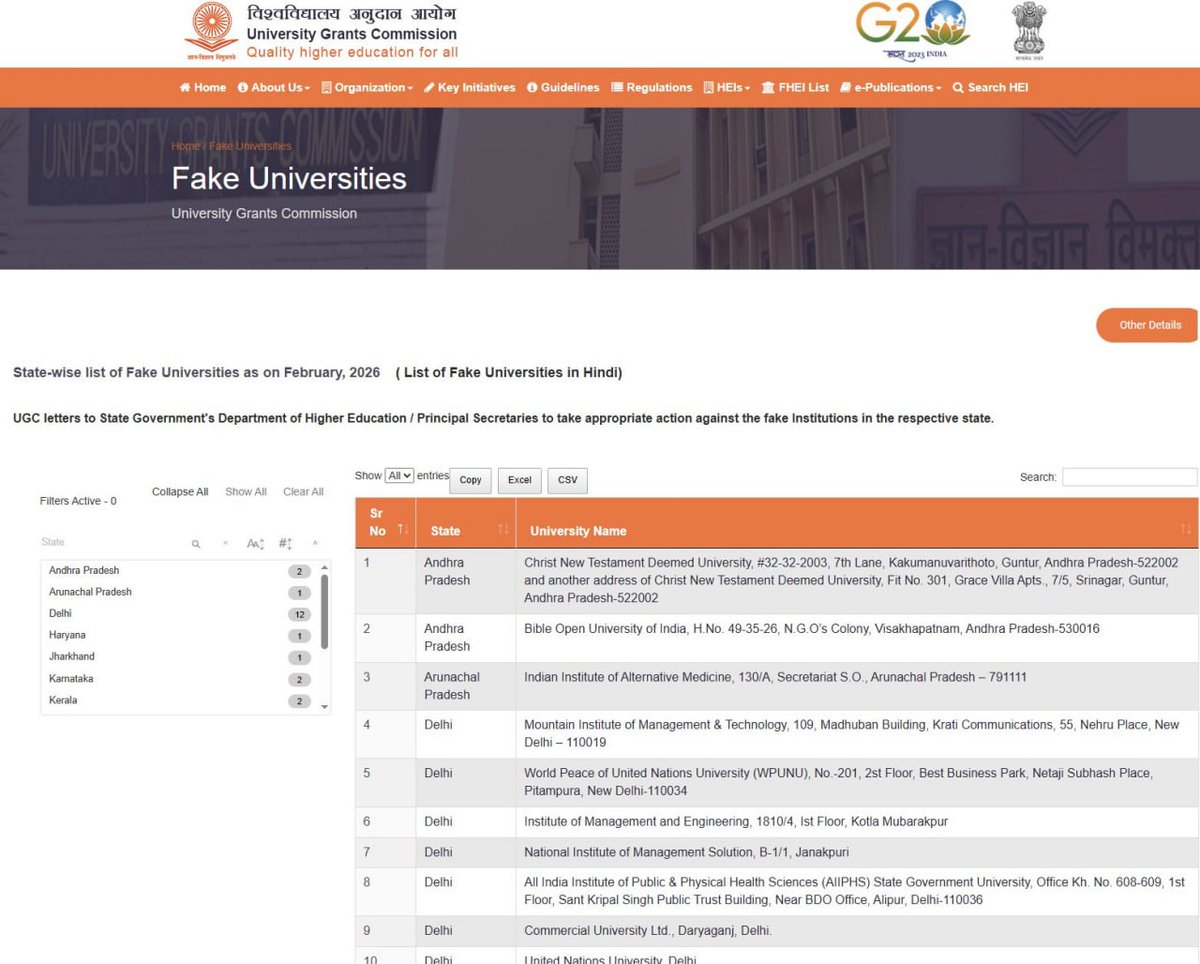
Task: Click the Copy export button
Action: click(x=470, y=481)
